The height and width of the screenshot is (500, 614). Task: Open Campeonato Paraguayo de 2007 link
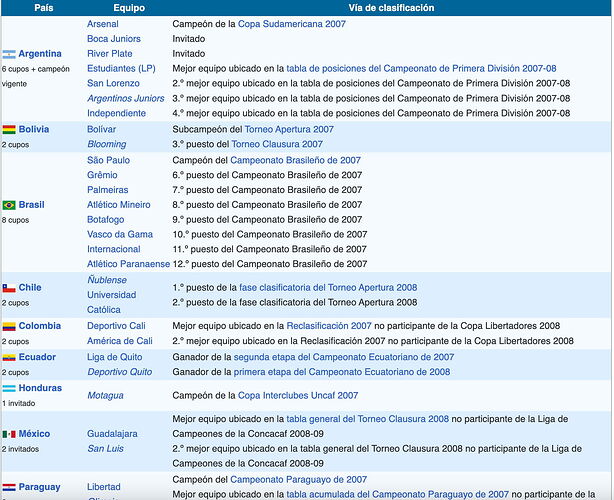click(x=298, y=480)
